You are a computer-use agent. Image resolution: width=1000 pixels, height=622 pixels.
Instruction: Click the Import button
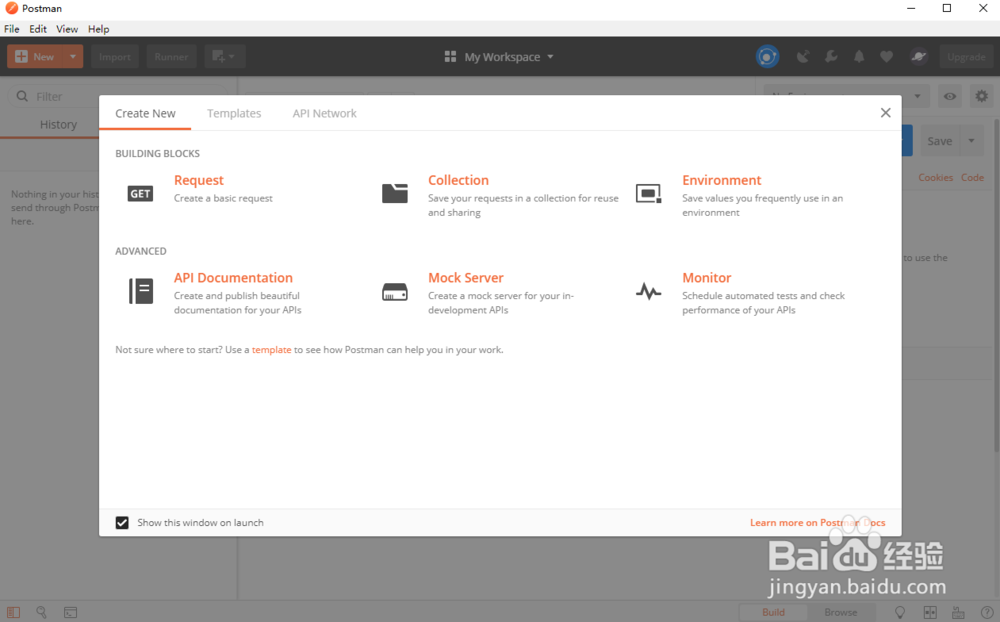115,57
